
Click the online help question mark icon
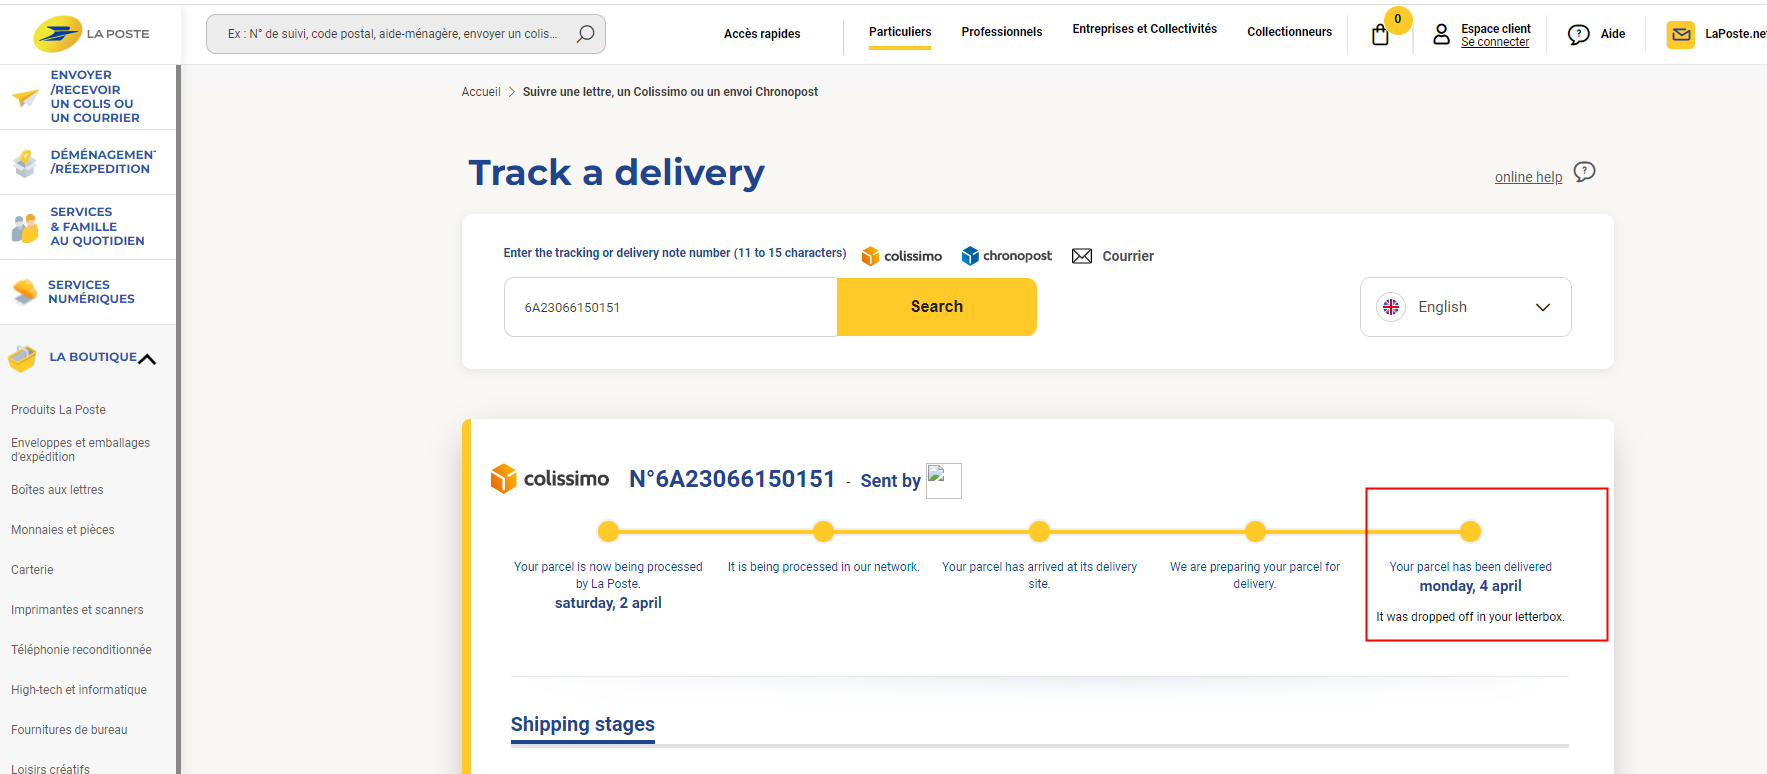click(x=1584, y=172)
